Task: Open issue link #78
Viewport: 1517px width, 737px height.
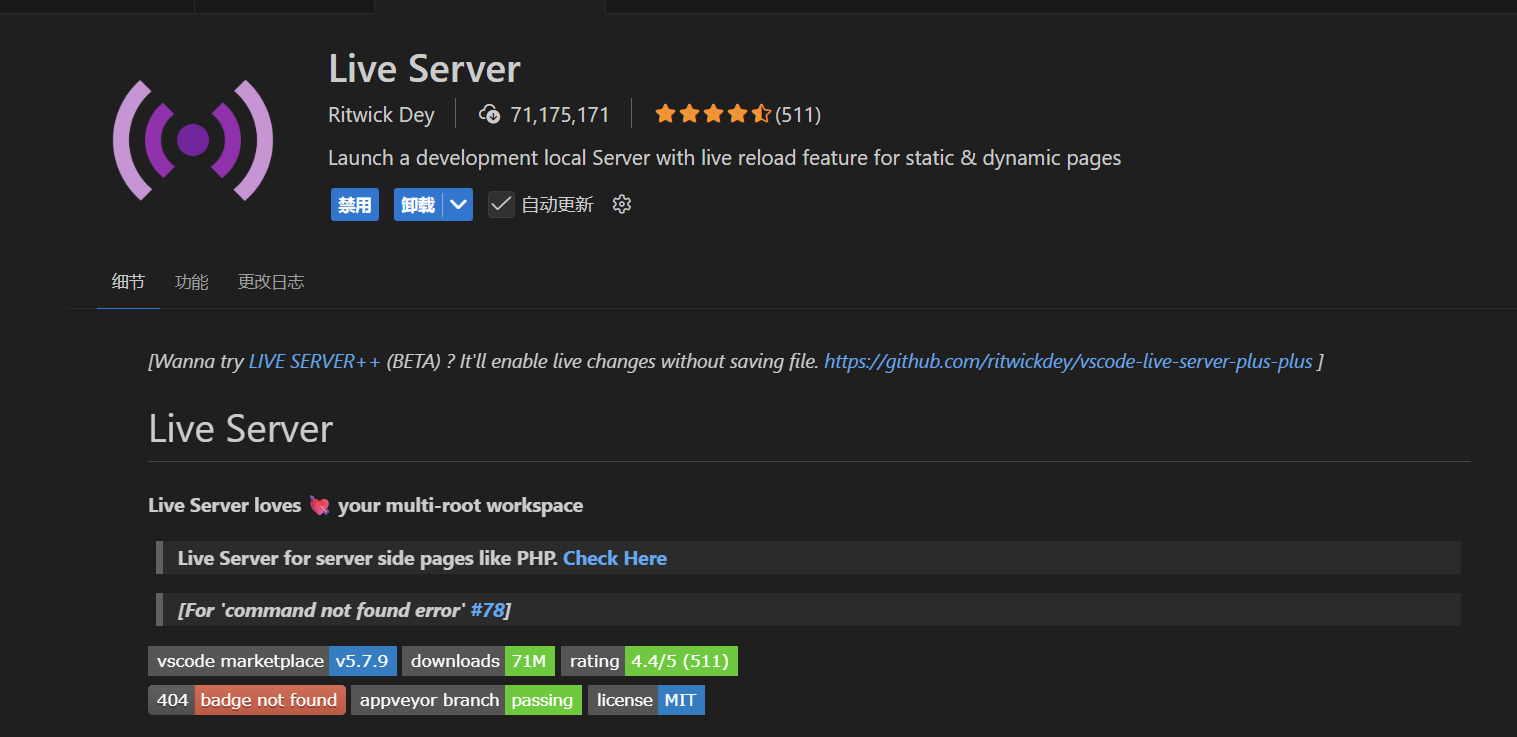Action: click(x=487, y=610)
